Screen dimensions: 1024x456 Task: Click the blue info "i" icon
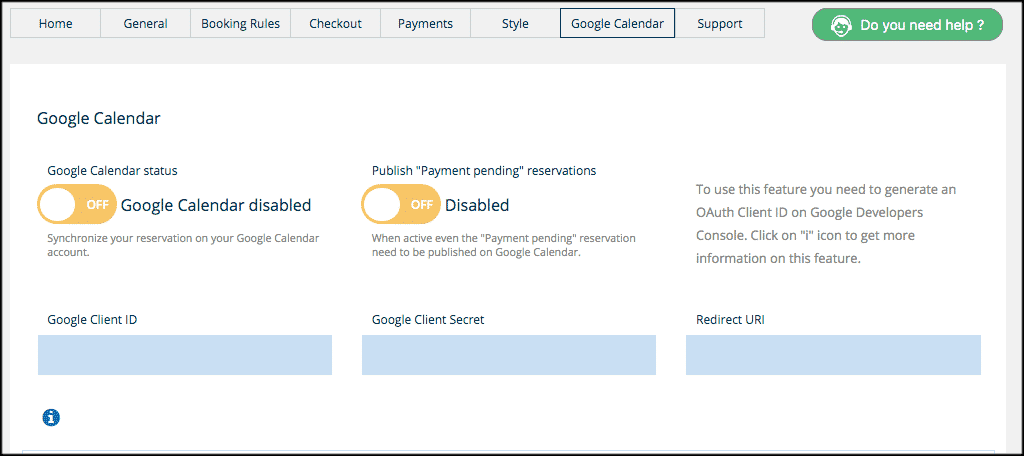point(51,417)
